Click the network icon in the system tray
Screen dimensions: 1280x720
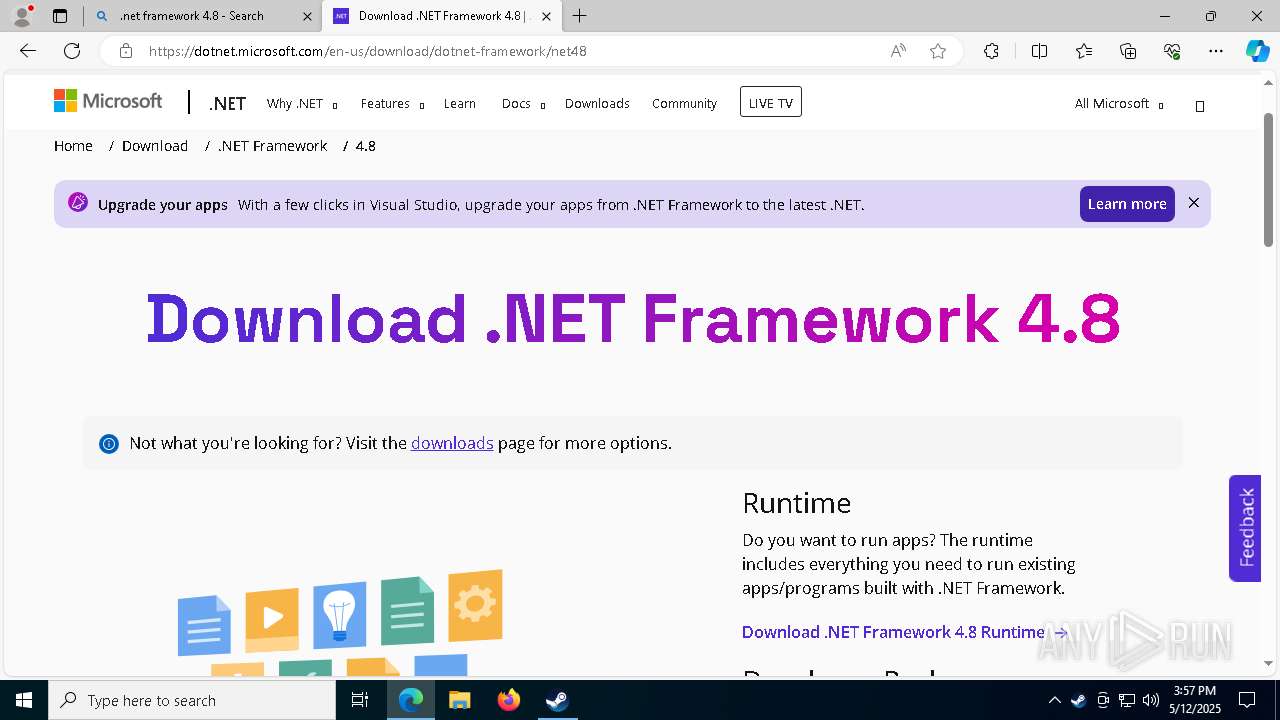[1127, 700]
